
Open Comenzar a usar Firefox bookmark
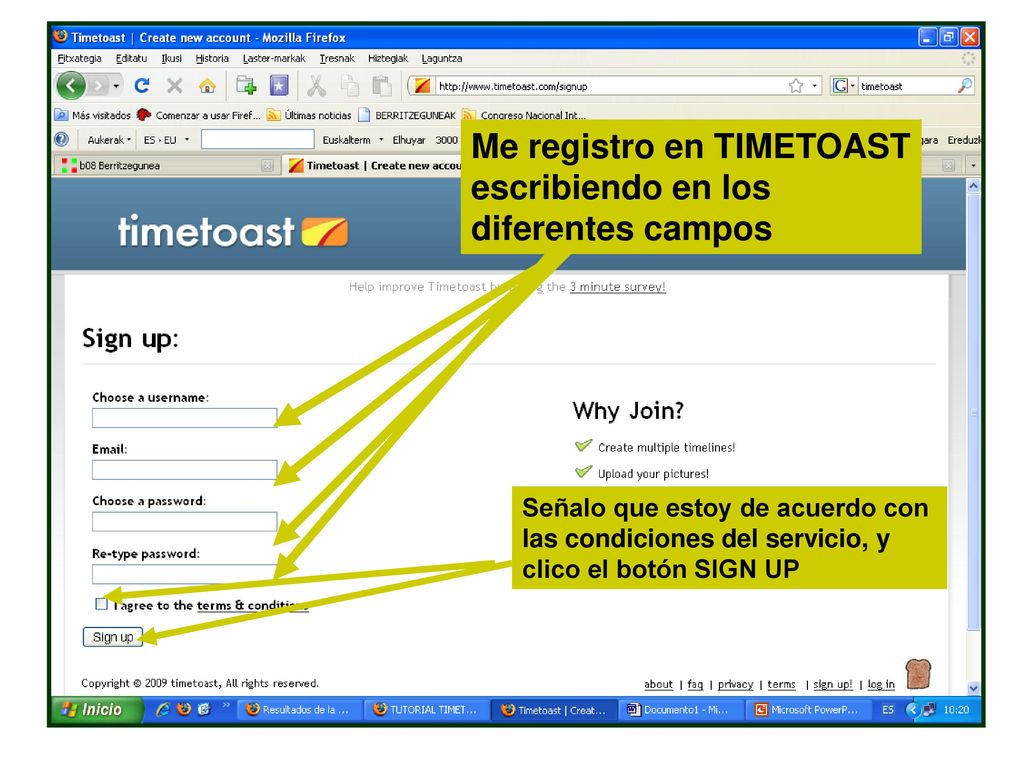pos(199,115)
